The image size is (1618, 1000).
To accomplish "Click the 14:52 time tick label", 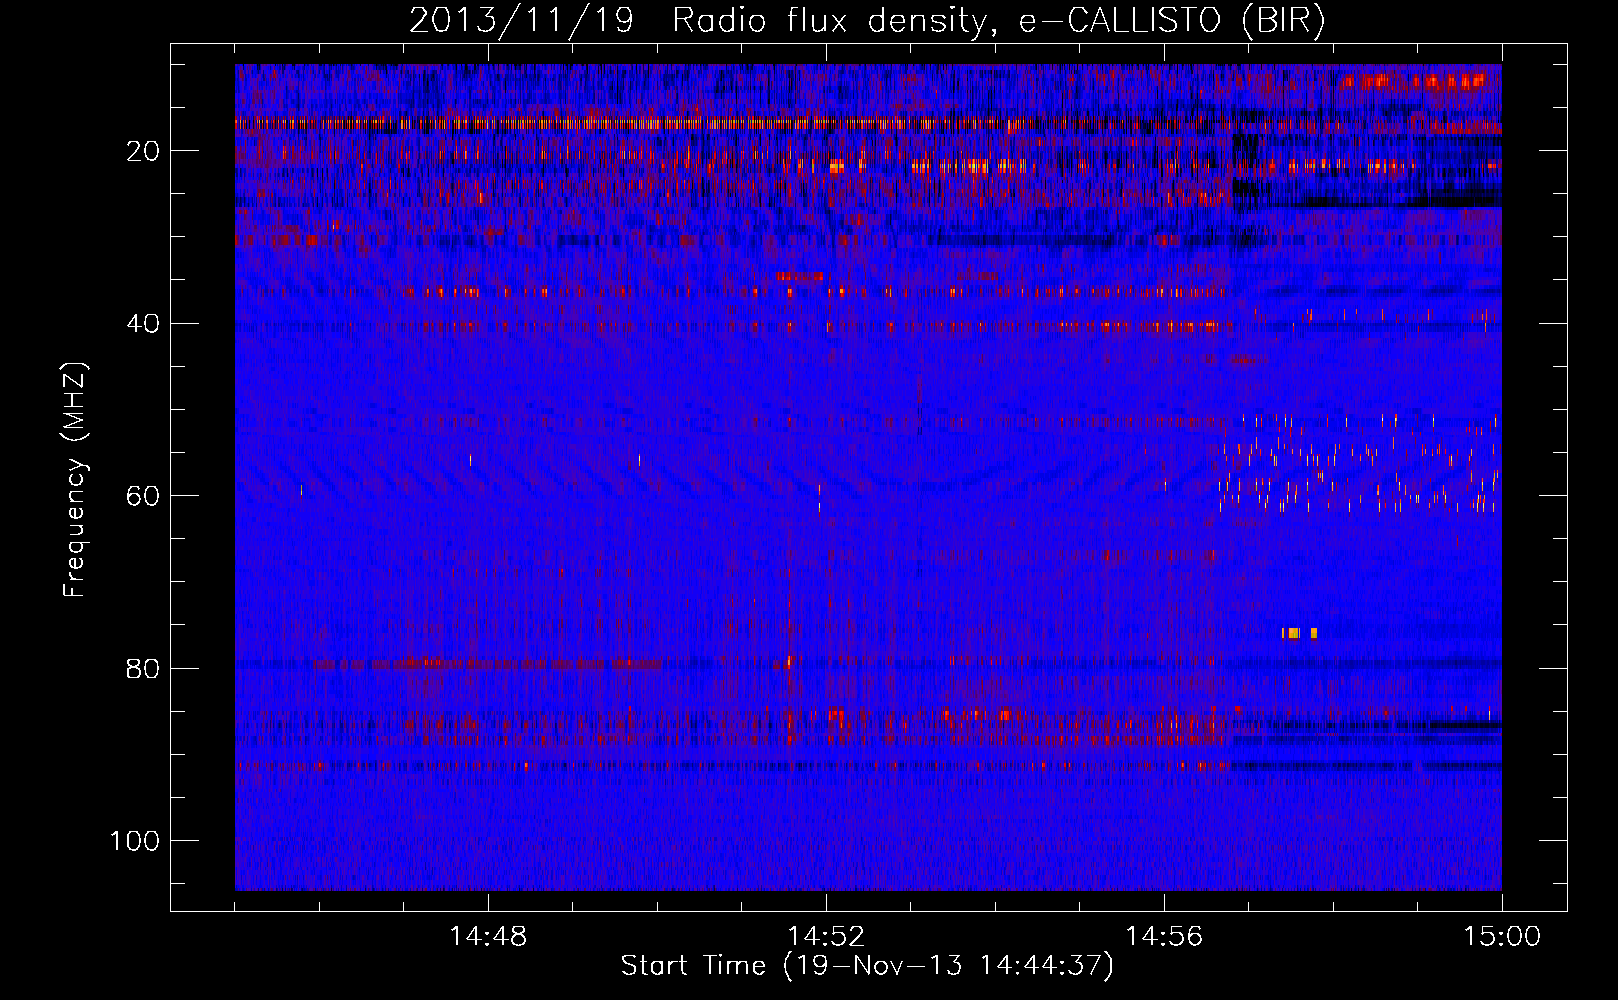I will 826,937.
